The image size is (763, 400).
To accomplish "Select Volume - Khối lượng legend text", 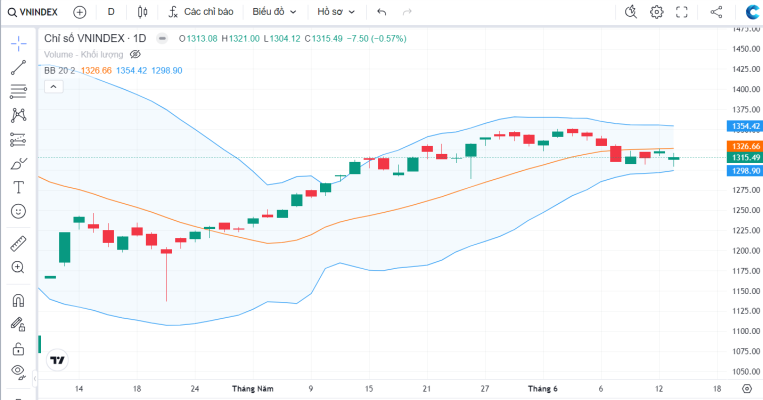I will (x=84, y=55).
